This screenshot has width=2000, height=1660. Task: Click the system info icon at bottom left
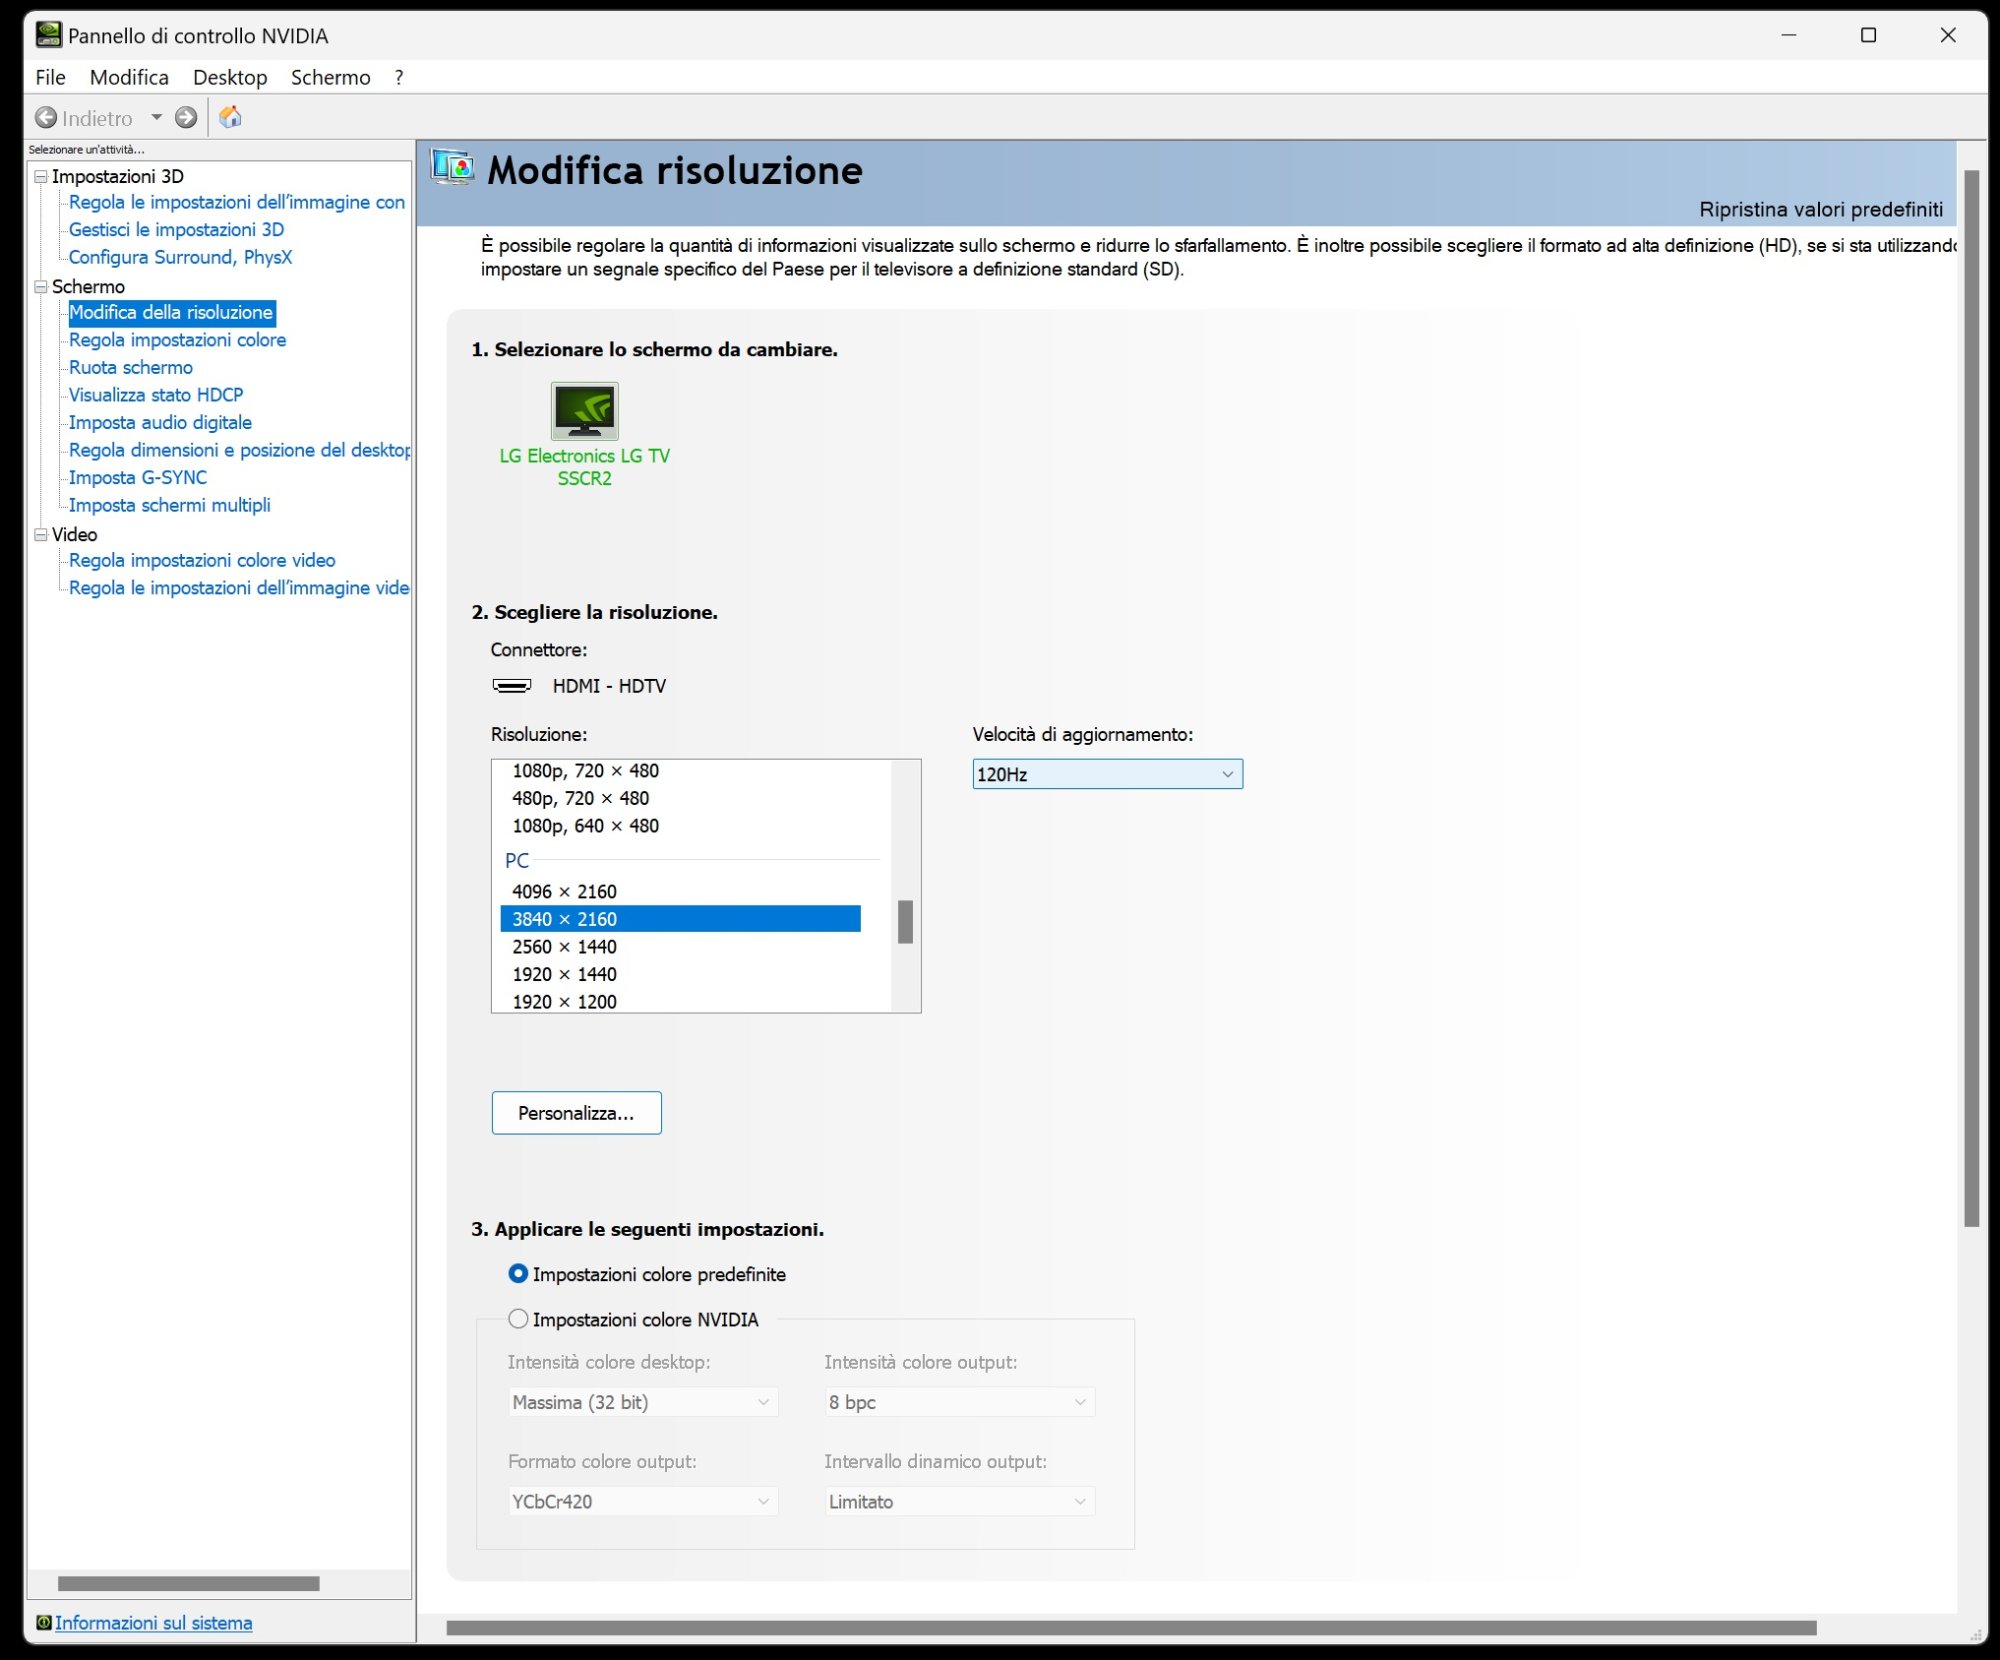click(43, 1622)
